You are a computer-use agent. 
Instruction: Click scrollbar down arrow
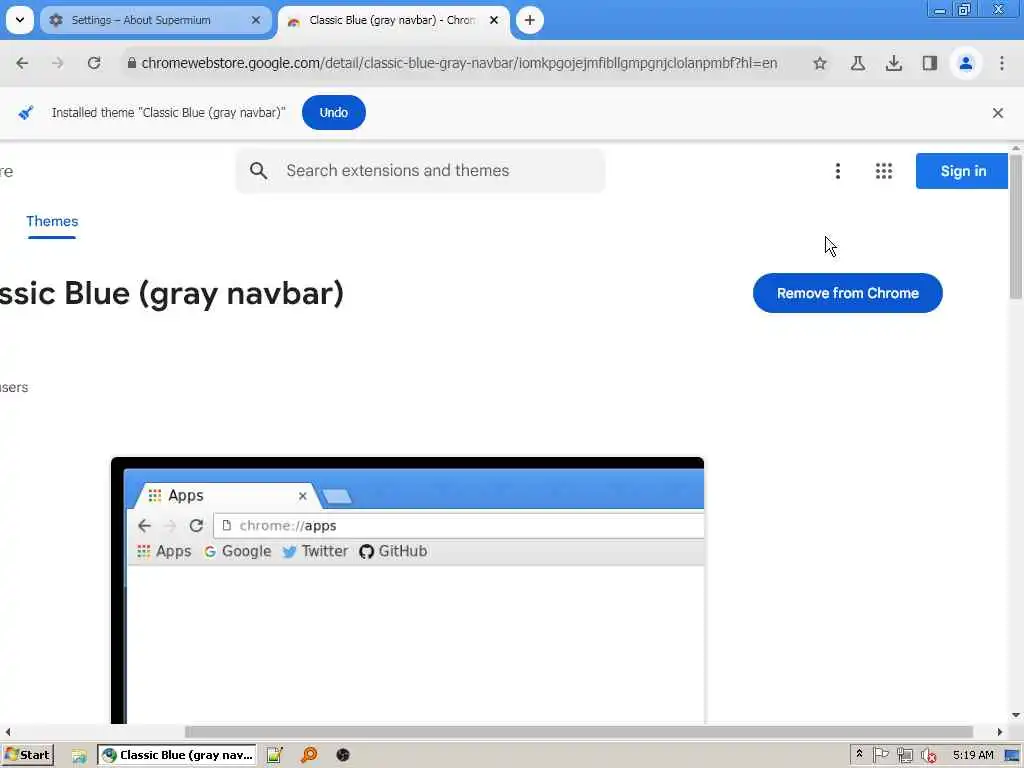point(1016,716)
